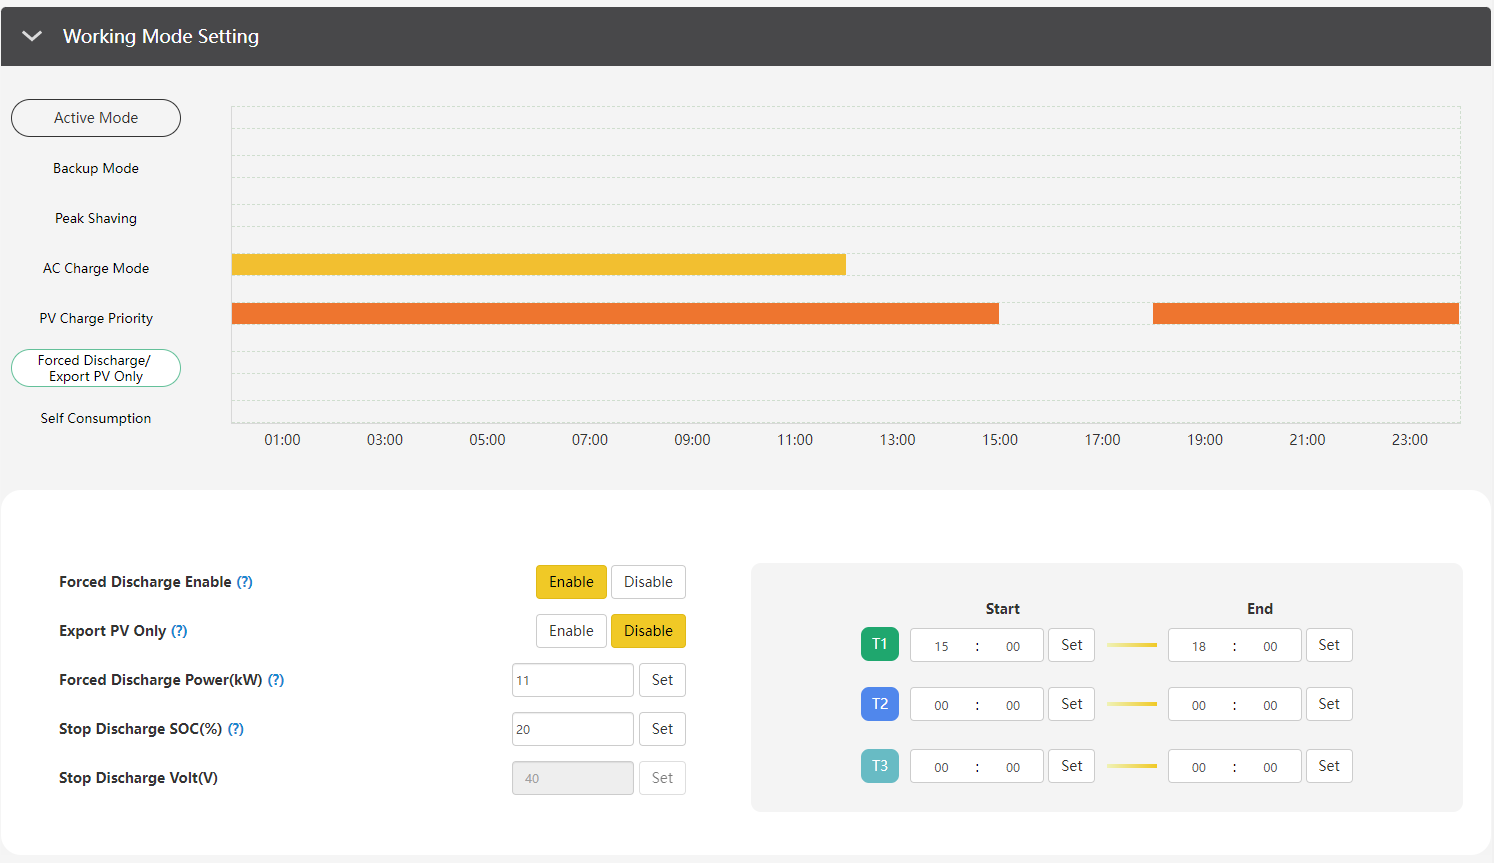Open Self Consumption mode
Screen dimensions: 1494x863
tap(96, 418)
